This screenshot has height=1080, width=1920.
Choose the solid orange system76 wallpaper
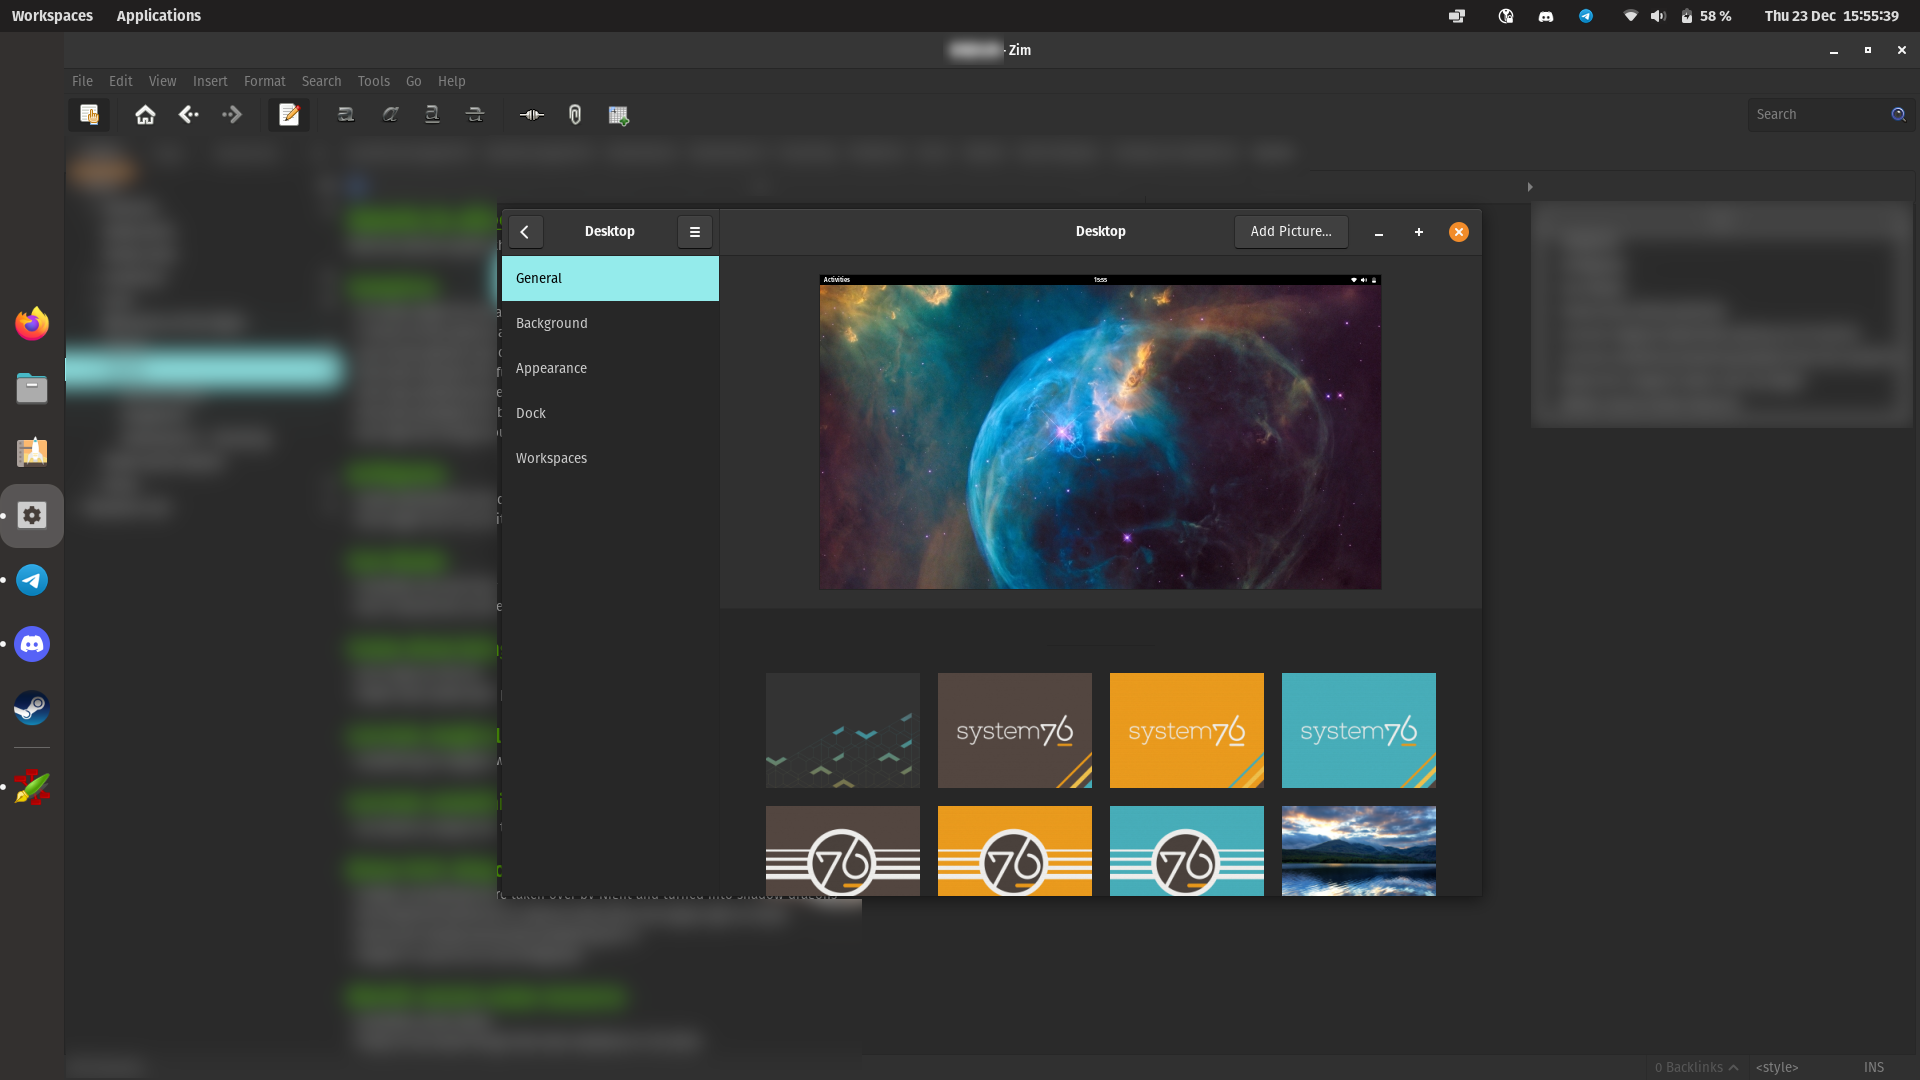(x=1186, y=730)
